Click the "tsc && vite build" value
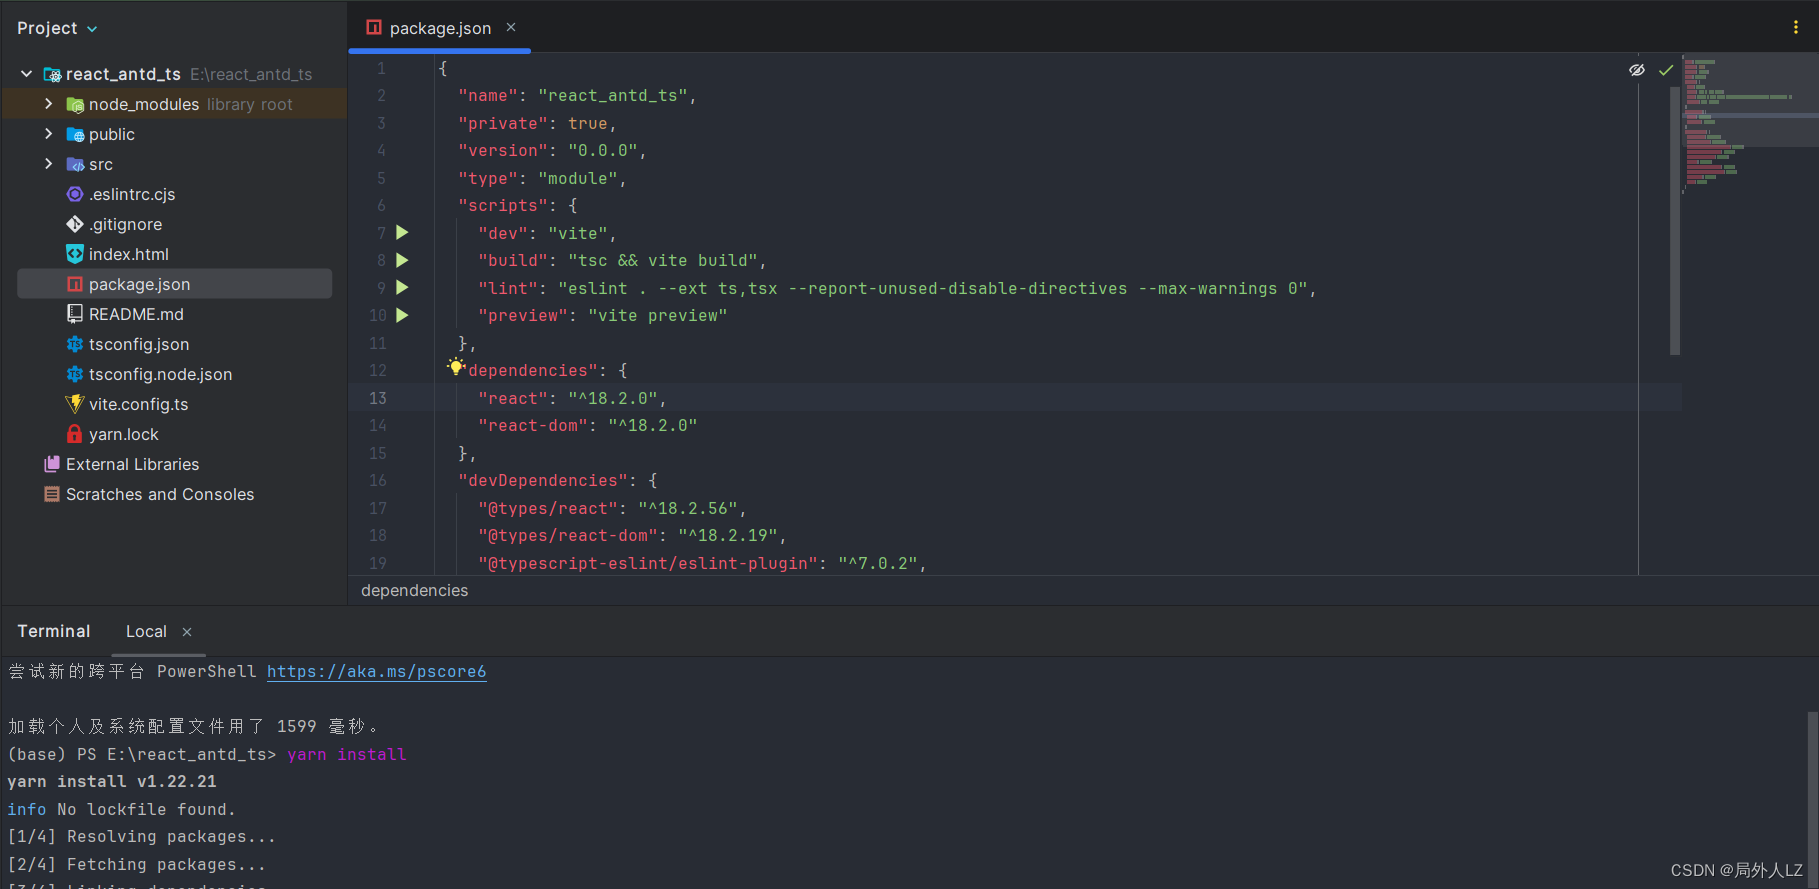Viewport: 1819px width, 889px height. (x=663, y=261)
